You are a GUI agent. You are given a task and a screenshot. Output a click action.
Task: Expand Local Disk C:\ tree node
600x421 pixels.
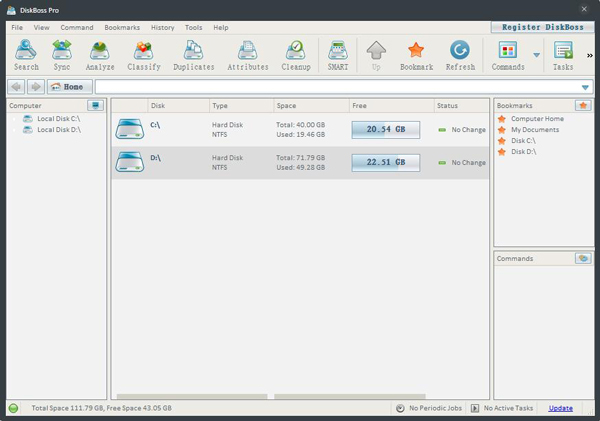(x=15, y=119)
